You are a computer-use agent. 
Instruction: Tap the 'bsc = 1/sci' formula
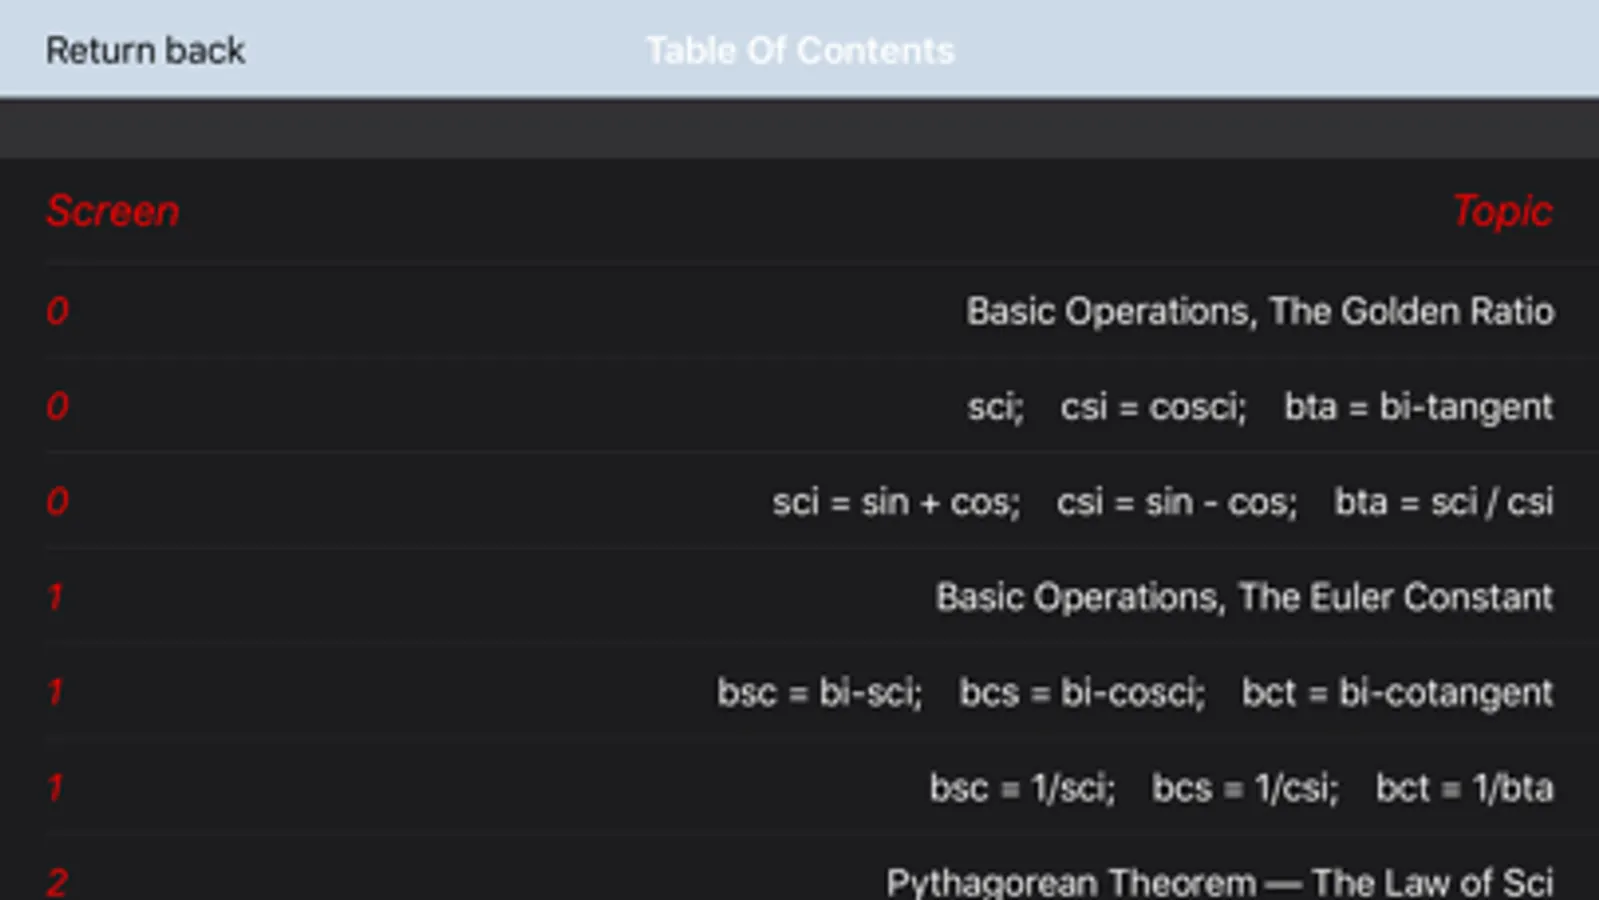[1021, 788]
